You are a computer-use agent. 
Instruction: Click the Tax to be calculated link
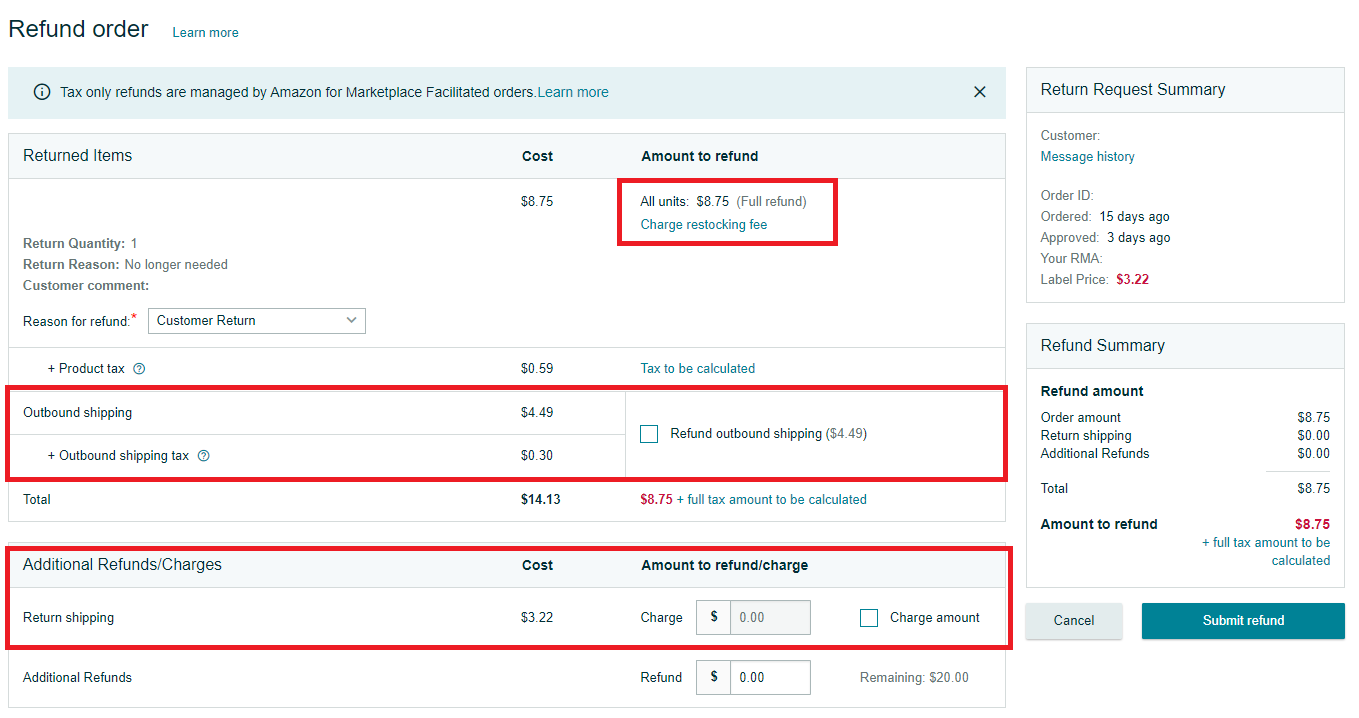[x=697, y=369]
